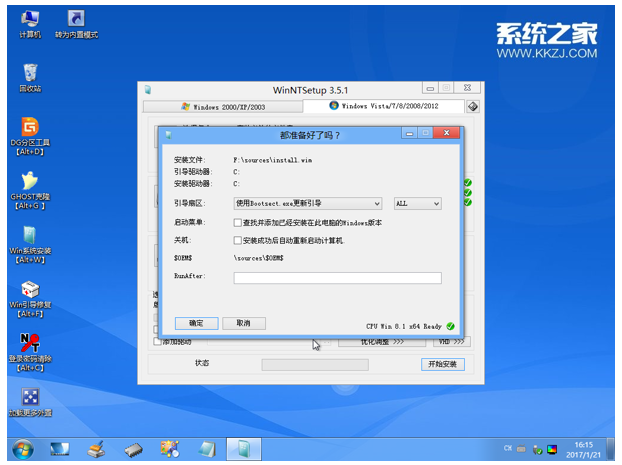Click the green Ready checkmark in the dialog
Viewport: 622px width, 465px height.
click(x=450, y=326)
